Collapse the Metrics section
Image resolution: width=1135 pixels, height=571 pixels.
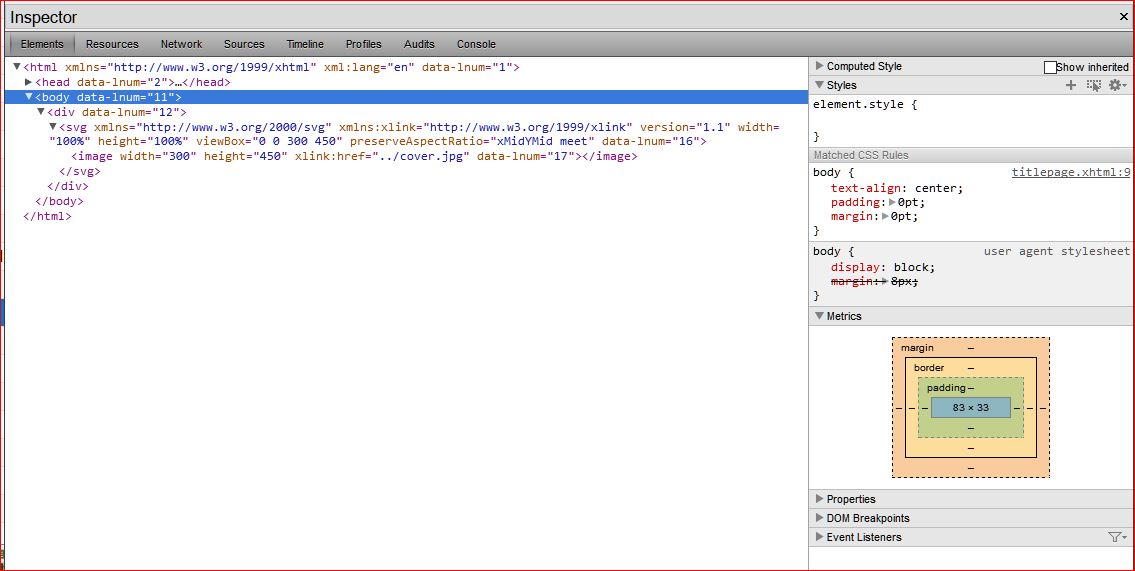coord(820,316)
